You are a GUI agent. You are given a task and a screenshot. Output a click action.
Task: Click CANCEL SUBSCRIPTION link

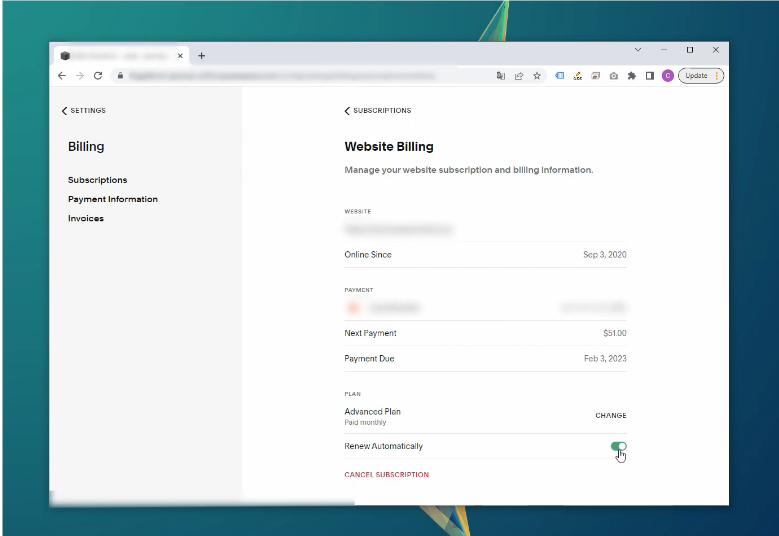coord(387,474)
